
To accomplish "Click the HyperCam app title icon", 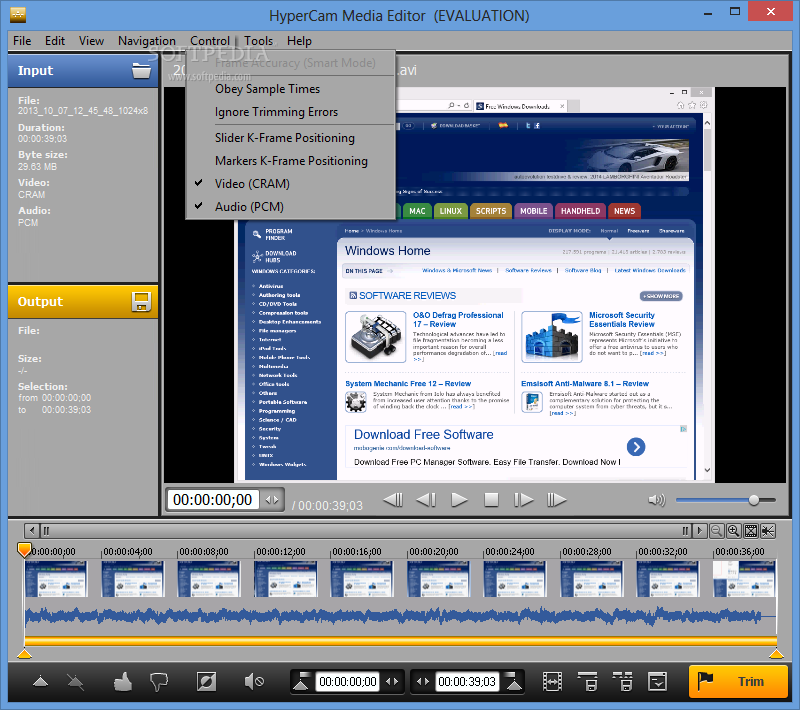I will 18,15.
